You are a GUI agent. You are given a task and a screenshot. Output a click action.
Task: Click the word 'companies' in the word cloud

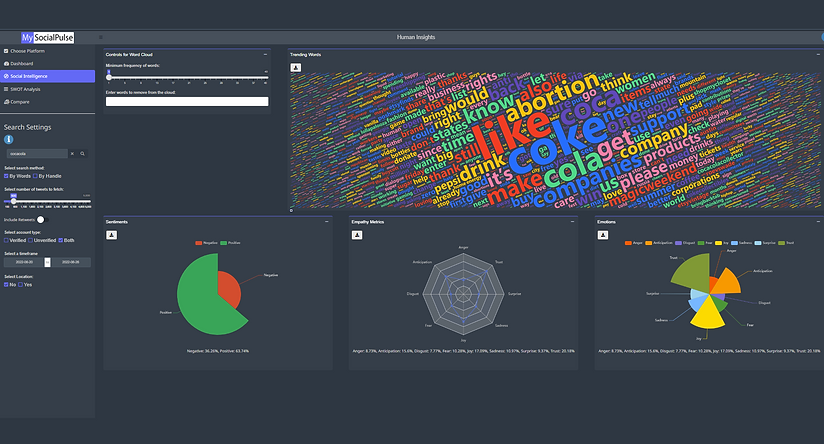pyautogui.click(x=586, y=181)
